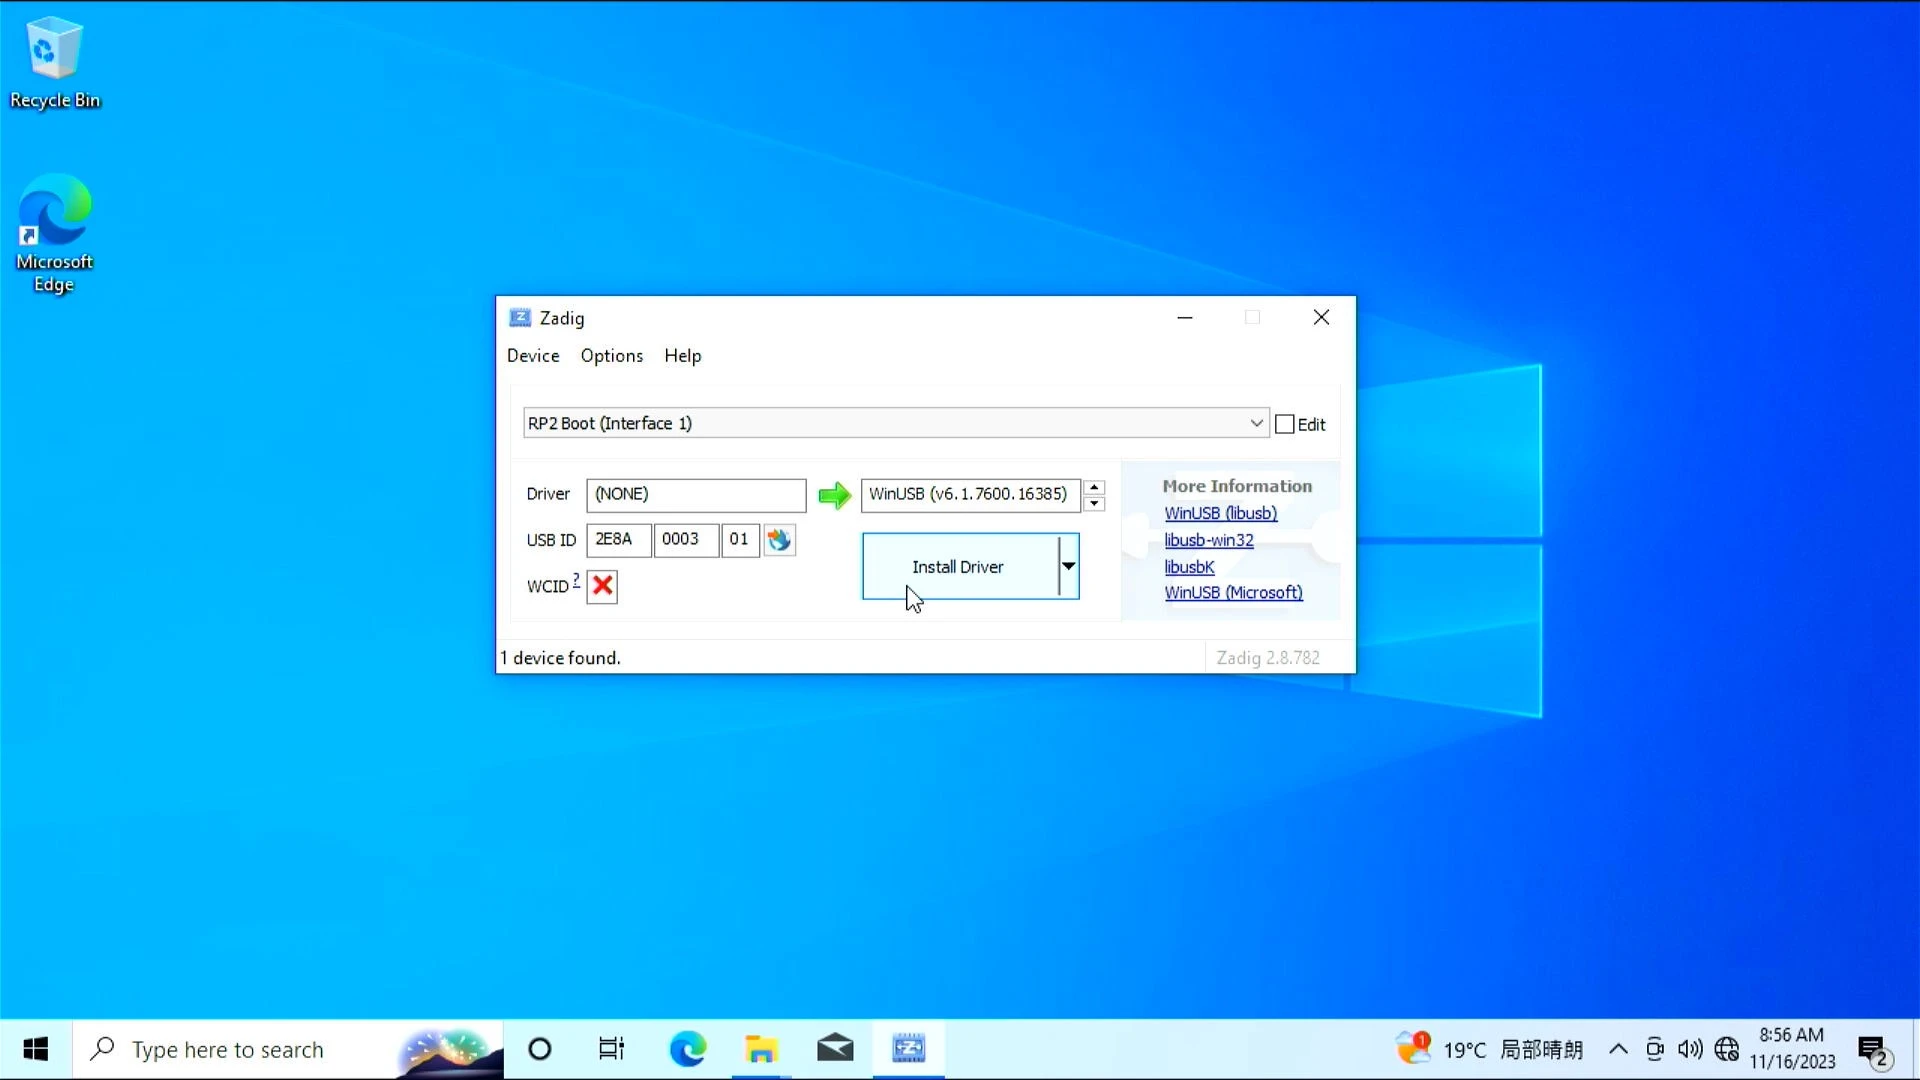1920x1080 pixels.
Task: Show hidden system tray icons
Action: pos(1618,1049)
